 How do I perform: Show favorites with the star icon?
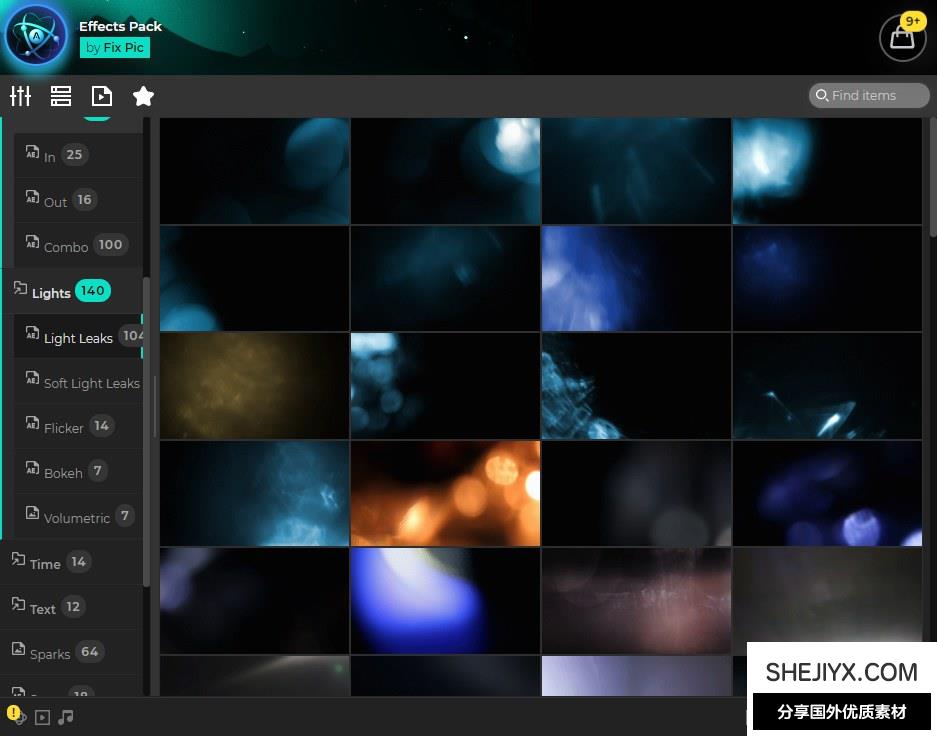point(143,96)
